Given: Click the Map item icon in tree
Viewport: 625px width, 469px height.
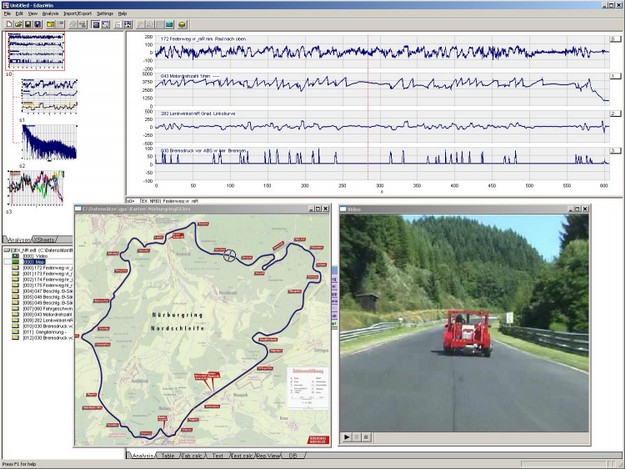Looking at the screenshot, I should [16, 262].
